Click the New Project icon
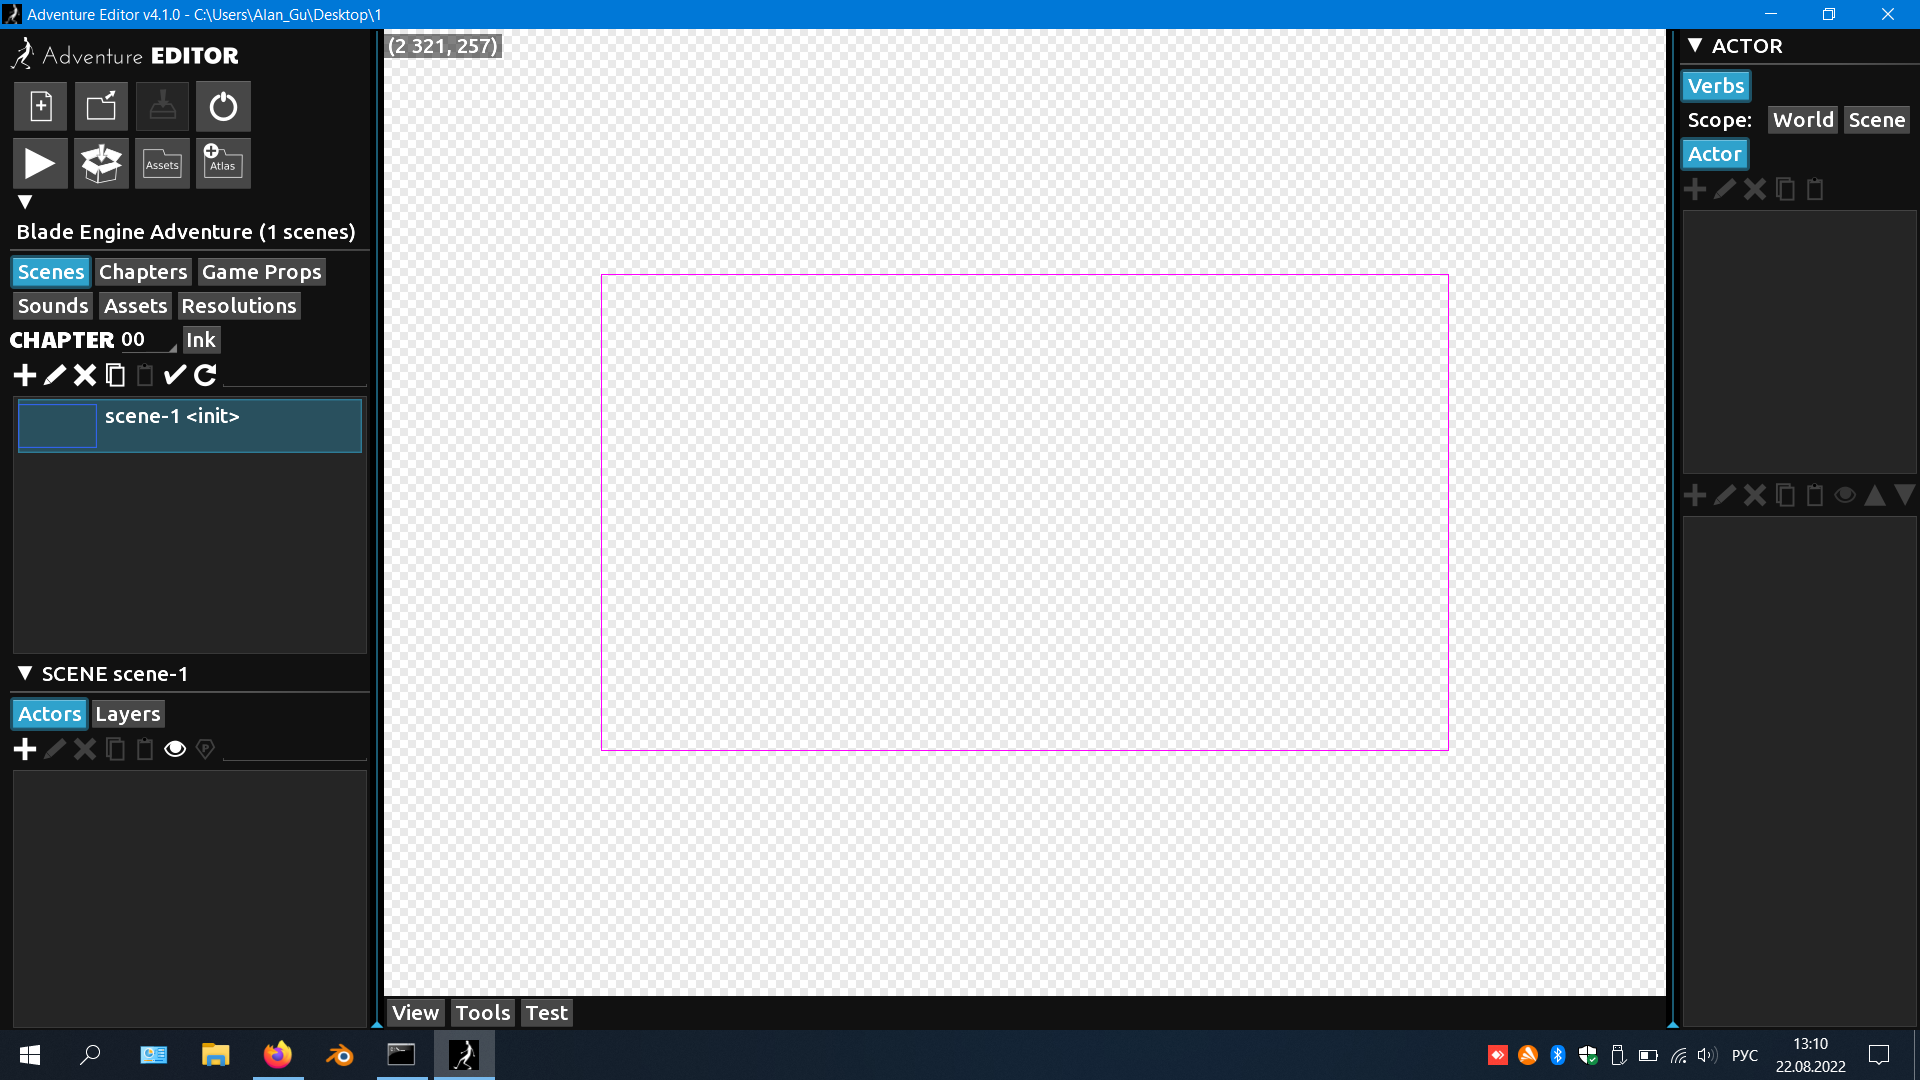The height and width of the screenshot is (1080, 1920). click(41, 106)
